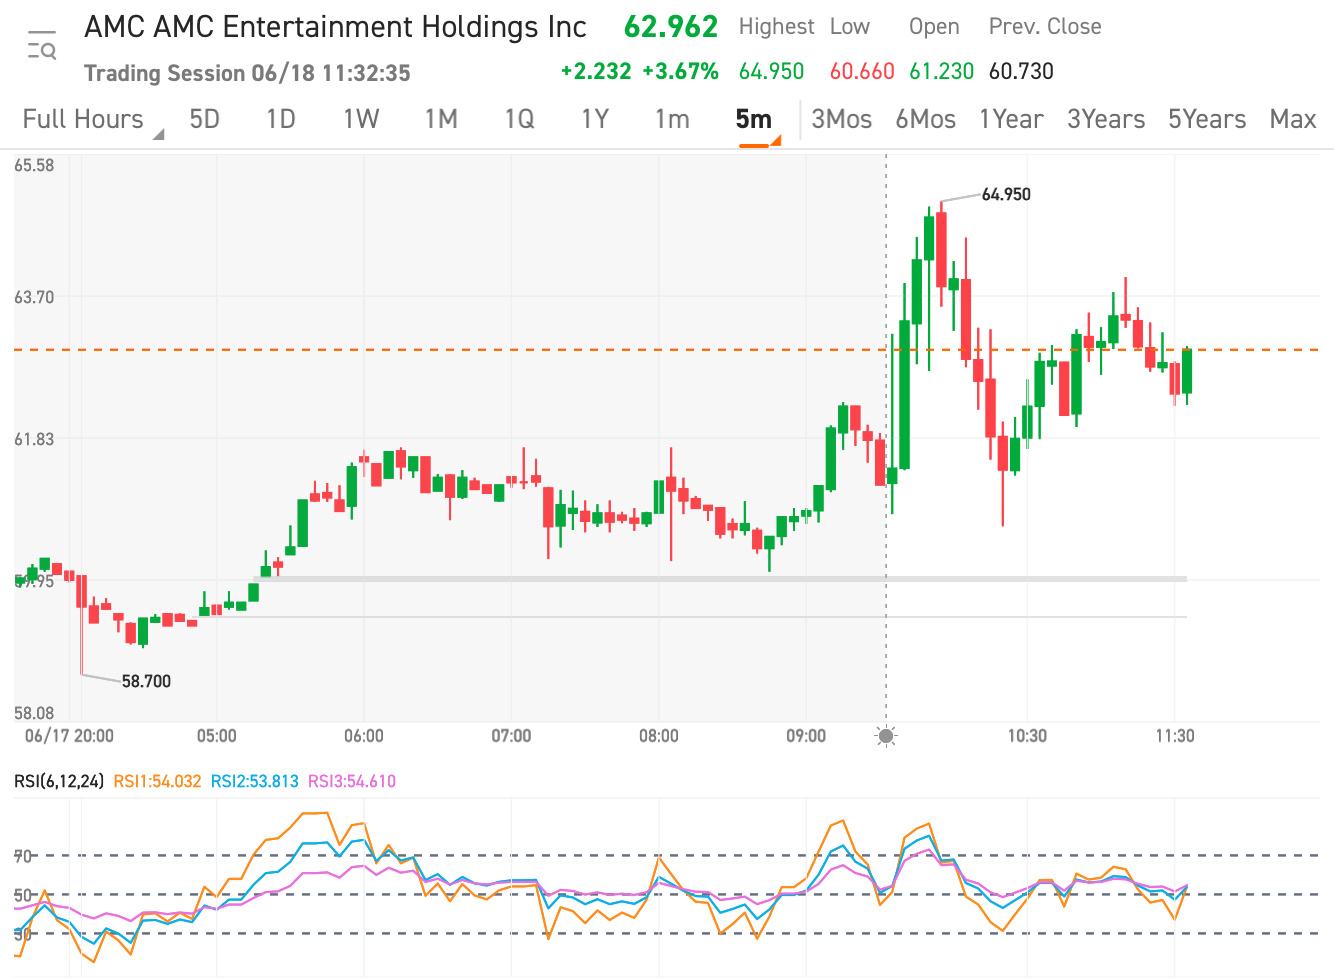Click the 10:30 time axis label

click(1027, 736)
